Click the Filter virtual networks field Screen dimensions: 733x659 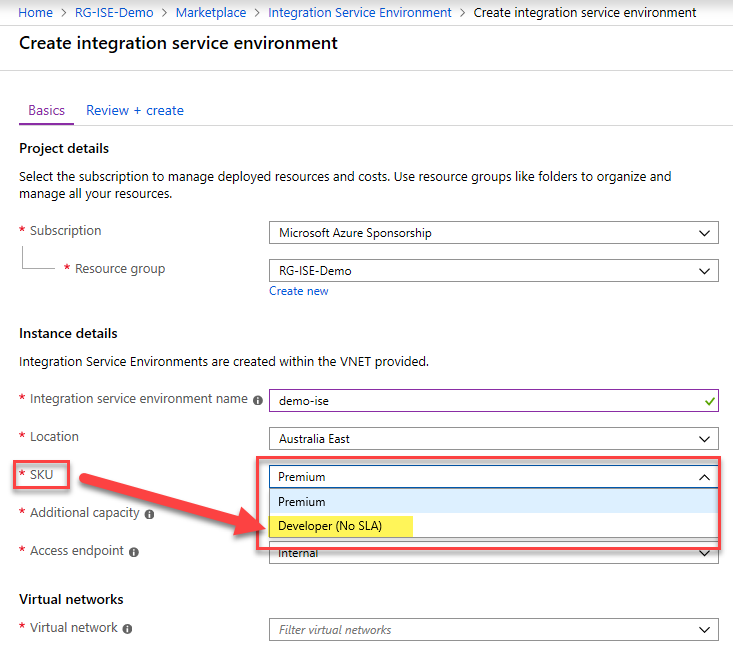click(x=480, y=630)
